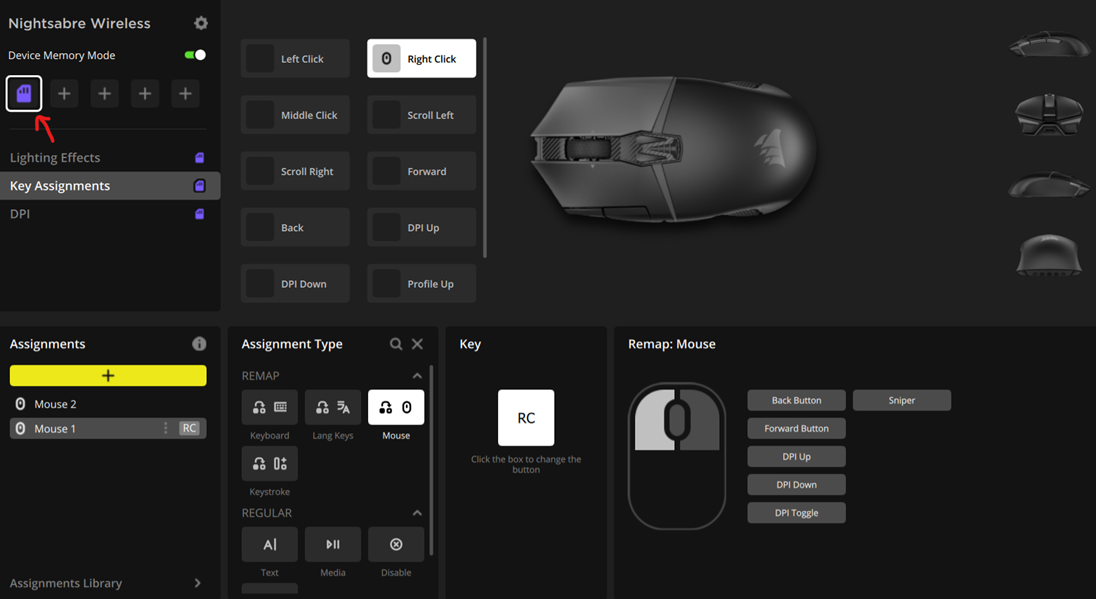The image size is (1096, 599).
Task: Remap to Forward Button
Action: (796, 428)
